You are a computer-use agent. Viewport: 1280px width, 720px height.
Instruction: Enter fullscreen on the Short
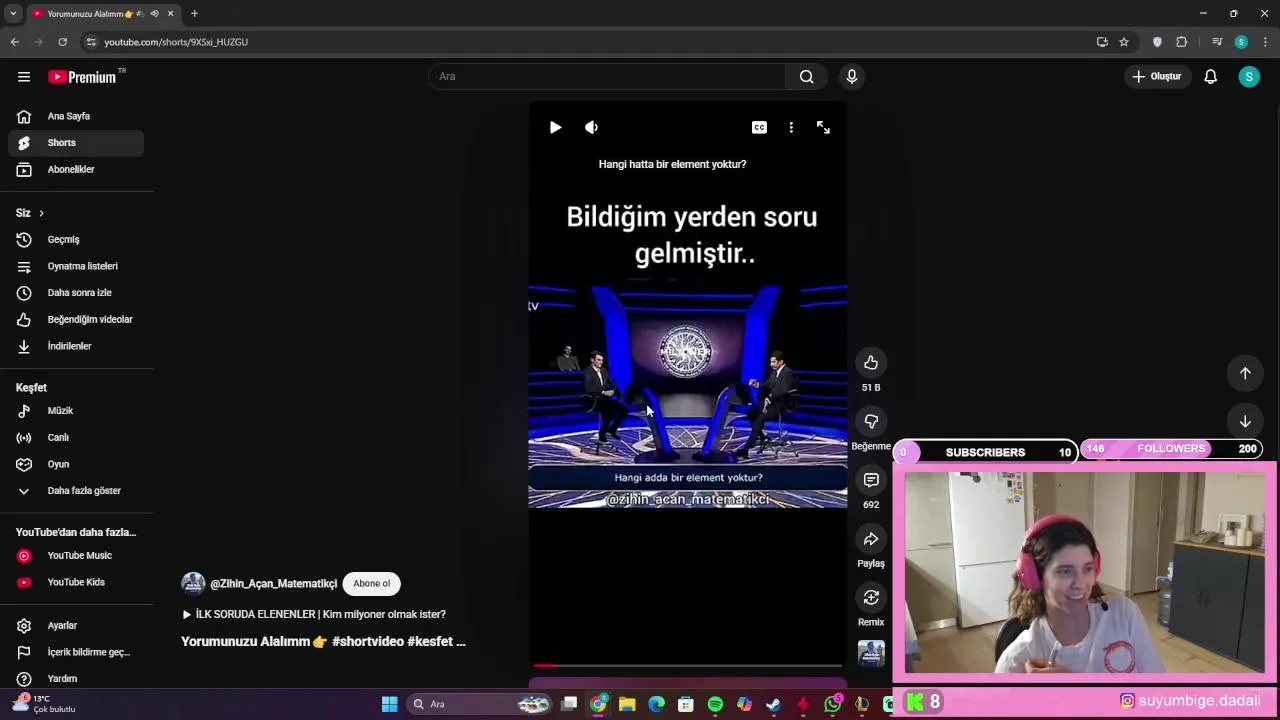(823, 128)
